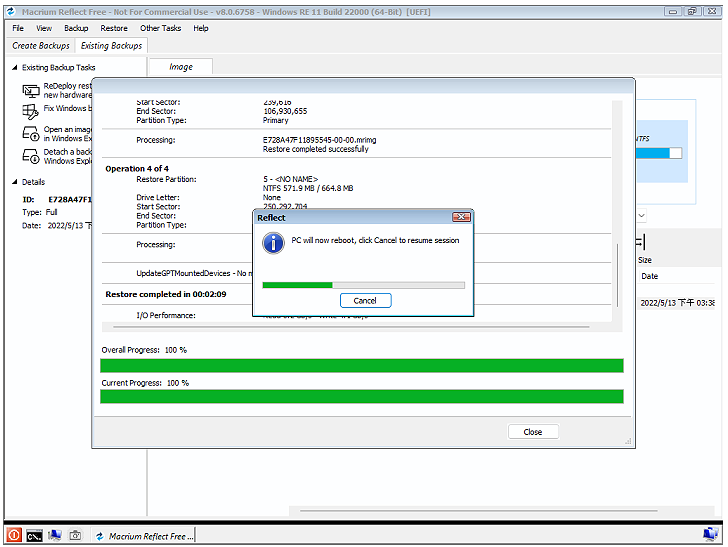Open the File menu

coord(18,28)
